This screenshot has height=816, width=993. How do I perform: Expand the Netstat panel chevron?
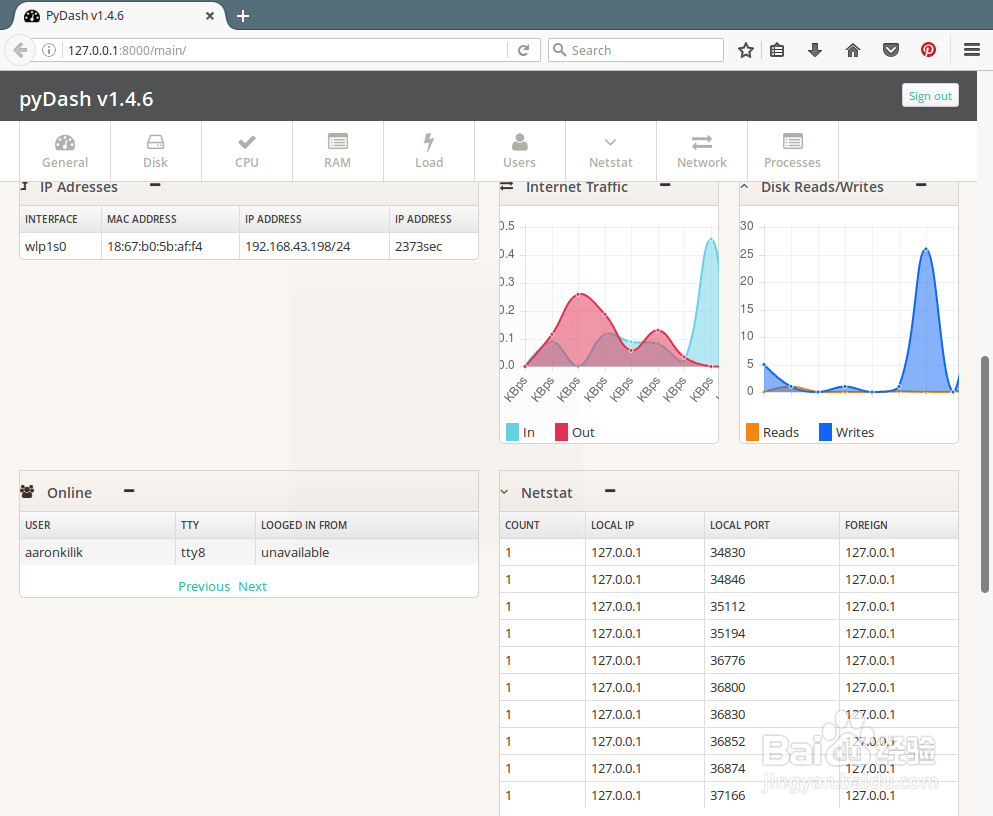[x=503, y=491]
